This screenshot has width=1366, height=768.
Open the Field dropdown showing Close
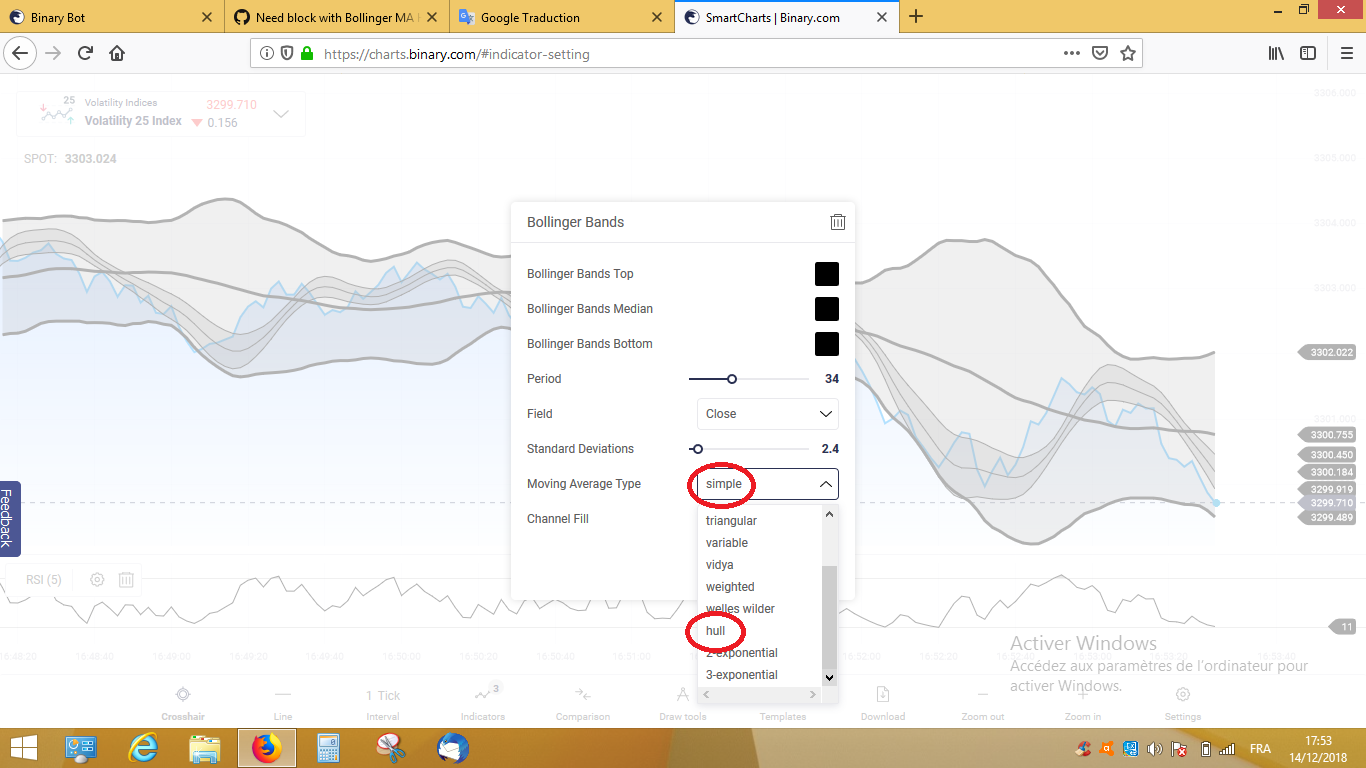click(767, 413)
